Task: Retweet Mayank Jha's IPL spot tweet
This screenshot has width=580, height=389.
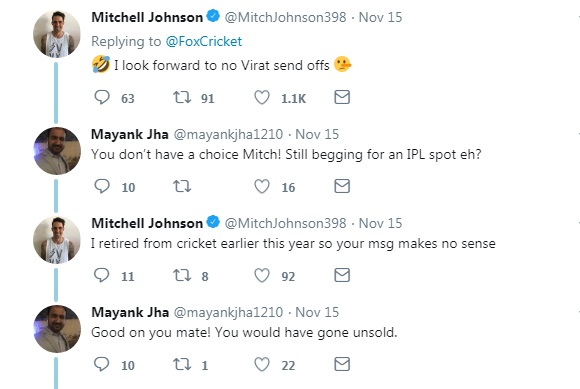Action: pos(182,186)
